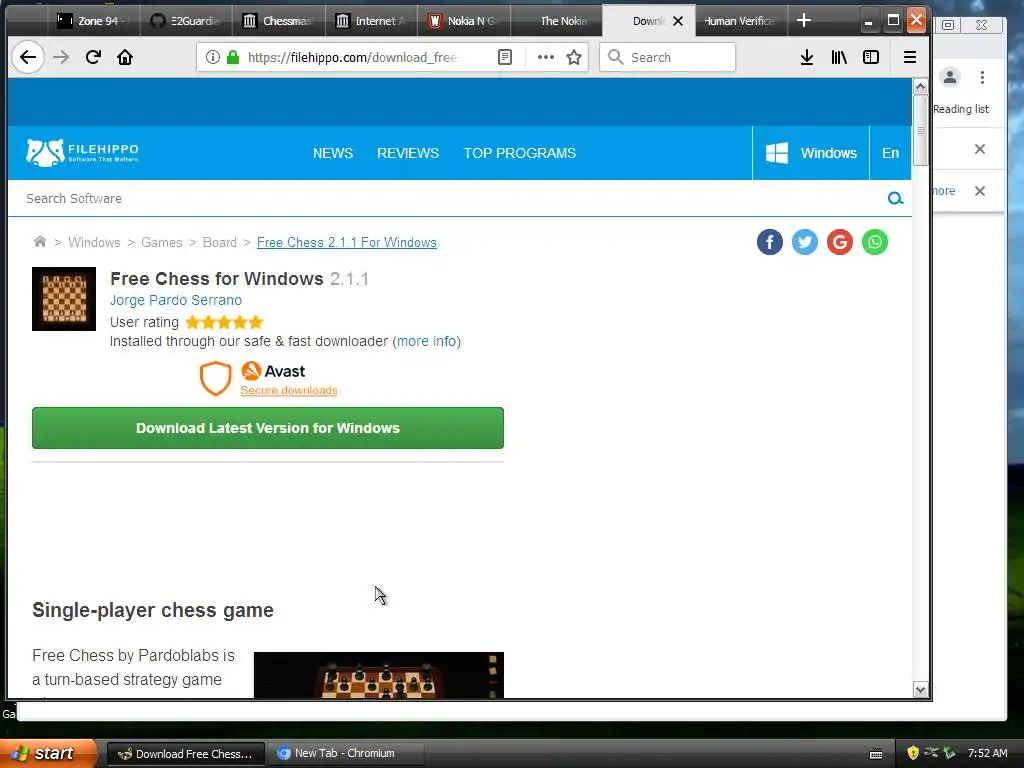Click the FileHippo logo
This screenshot has width=1024, height=768.
tap(82, 153)
